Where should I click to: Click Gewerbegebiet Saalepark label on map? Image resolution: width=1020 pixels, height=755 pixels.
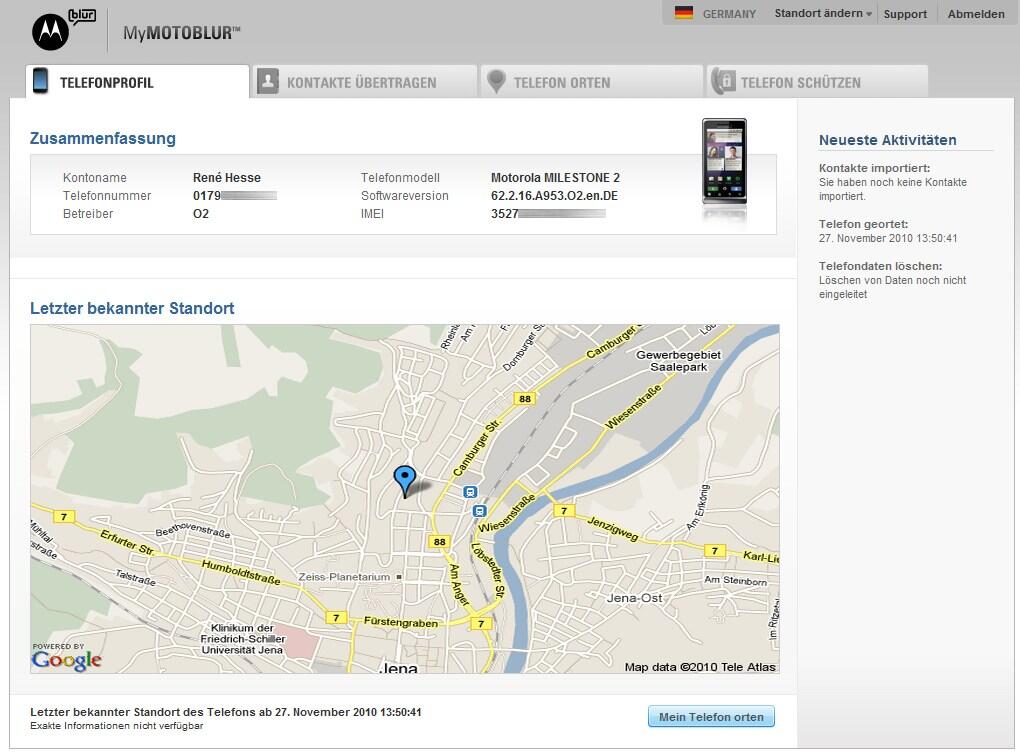pos(678,361)
